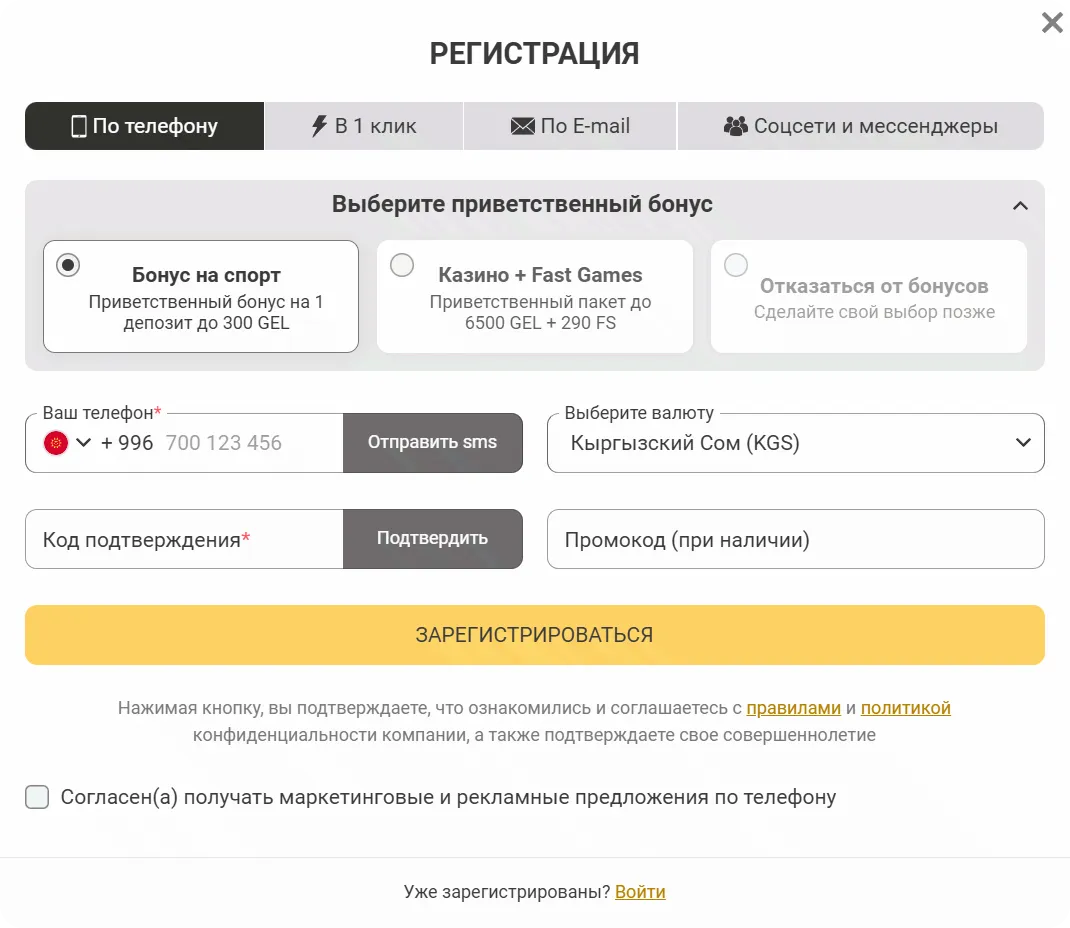Check the marketing offers agreement checkbox

point(37,797)
